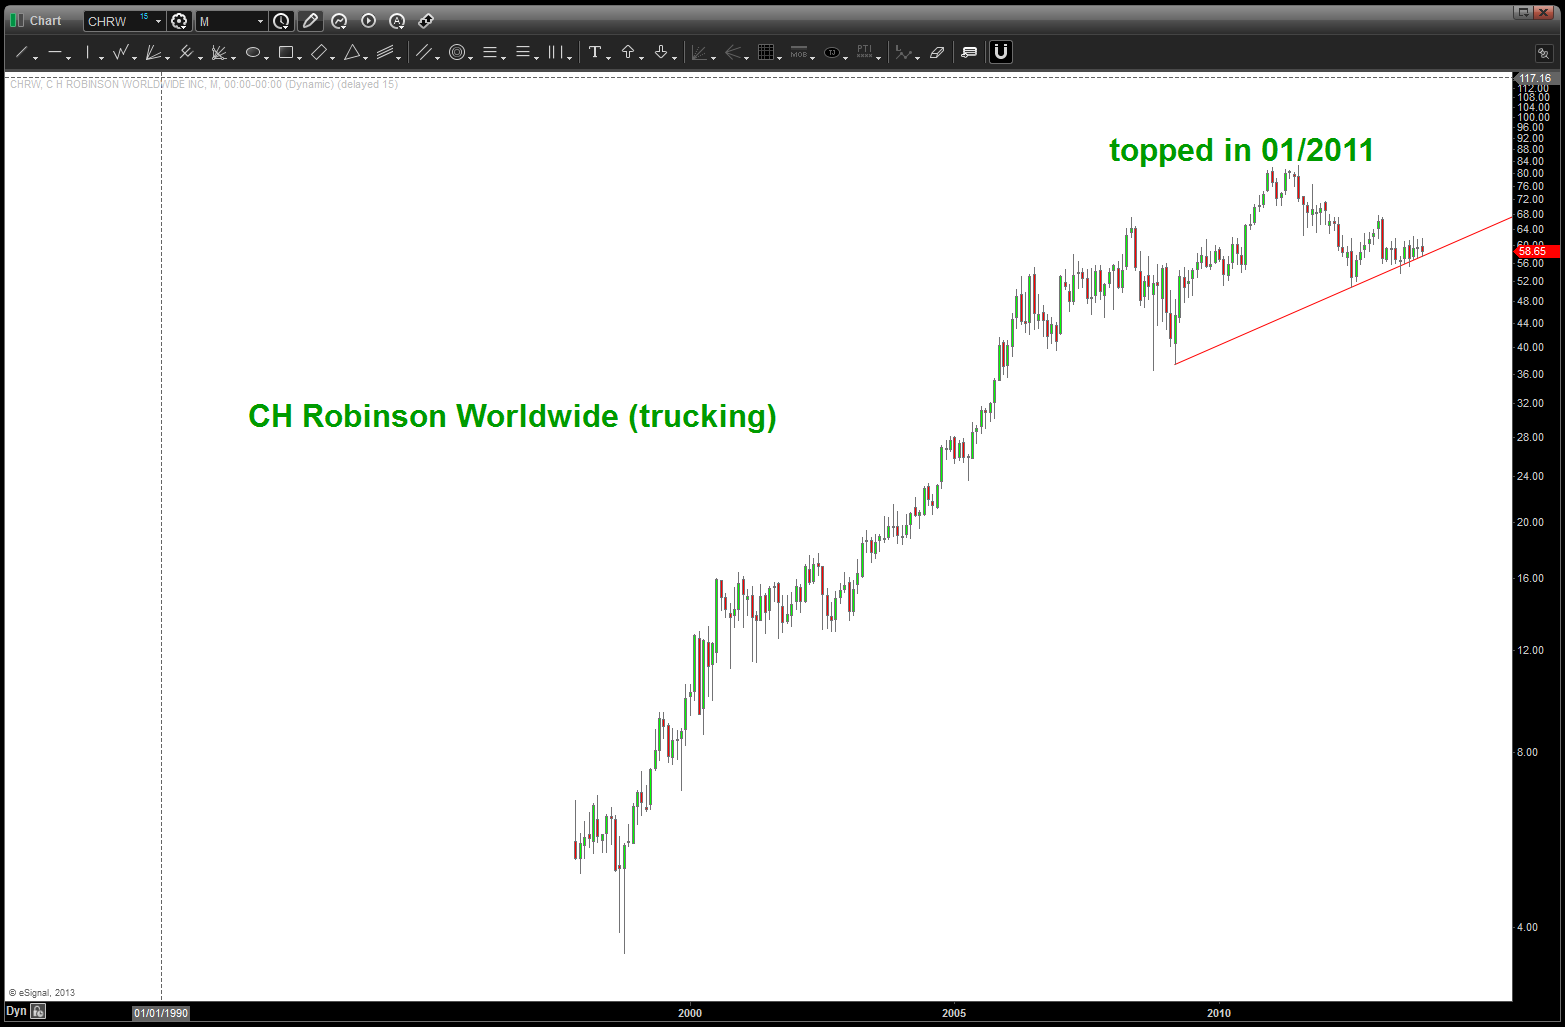Viewport: 1565px width, 1027px height.
Task: Expand the M interval dropdown
Action: (x=260, y=21)
